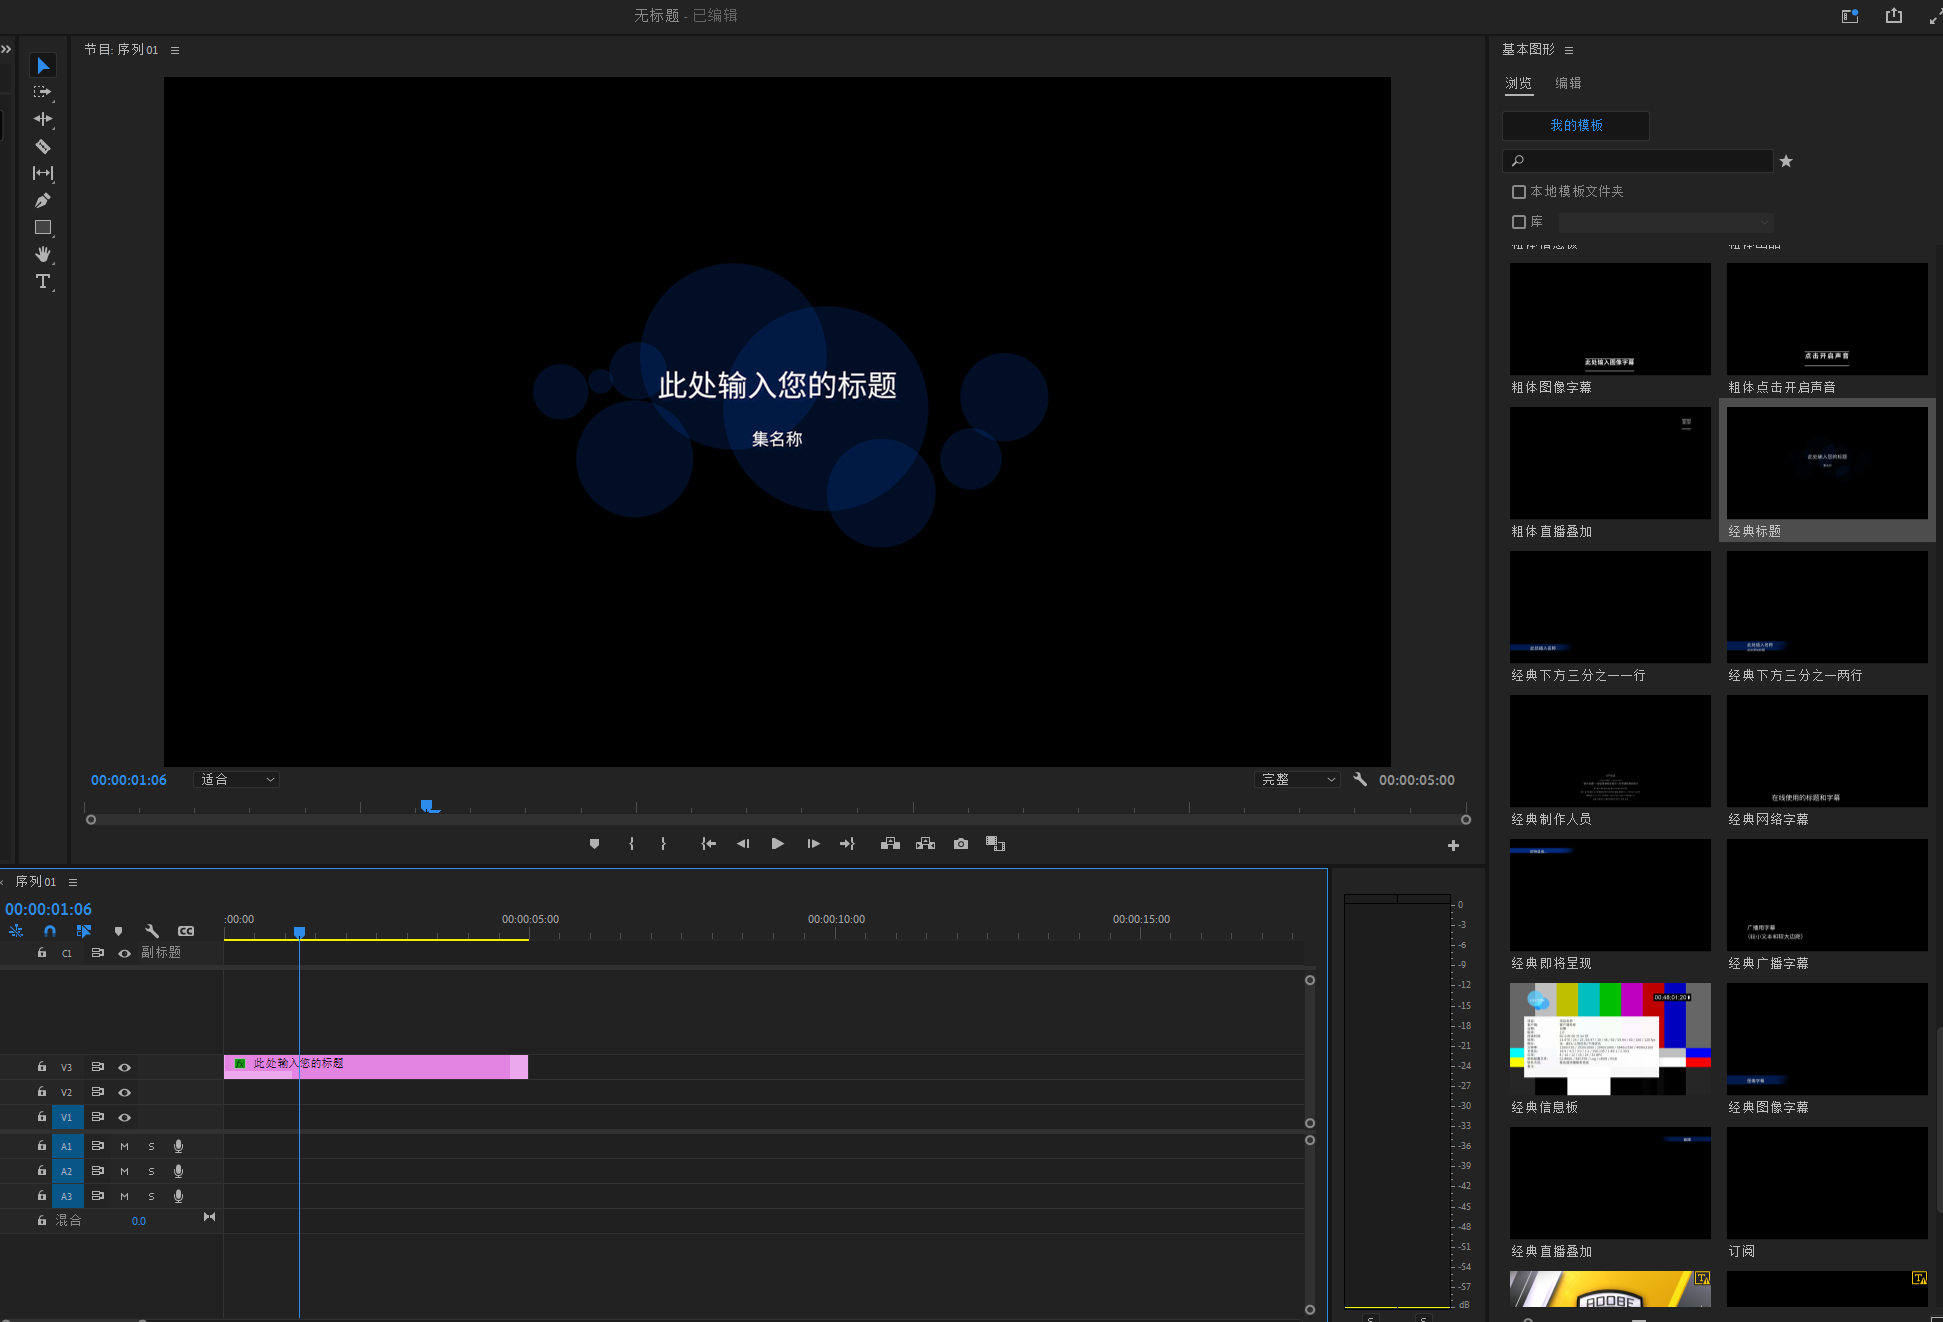Viewport: 1943px width, 1322px height.
Task: Select the Classic Credits template thumbnail
Action: click(x=1610, y=751)
